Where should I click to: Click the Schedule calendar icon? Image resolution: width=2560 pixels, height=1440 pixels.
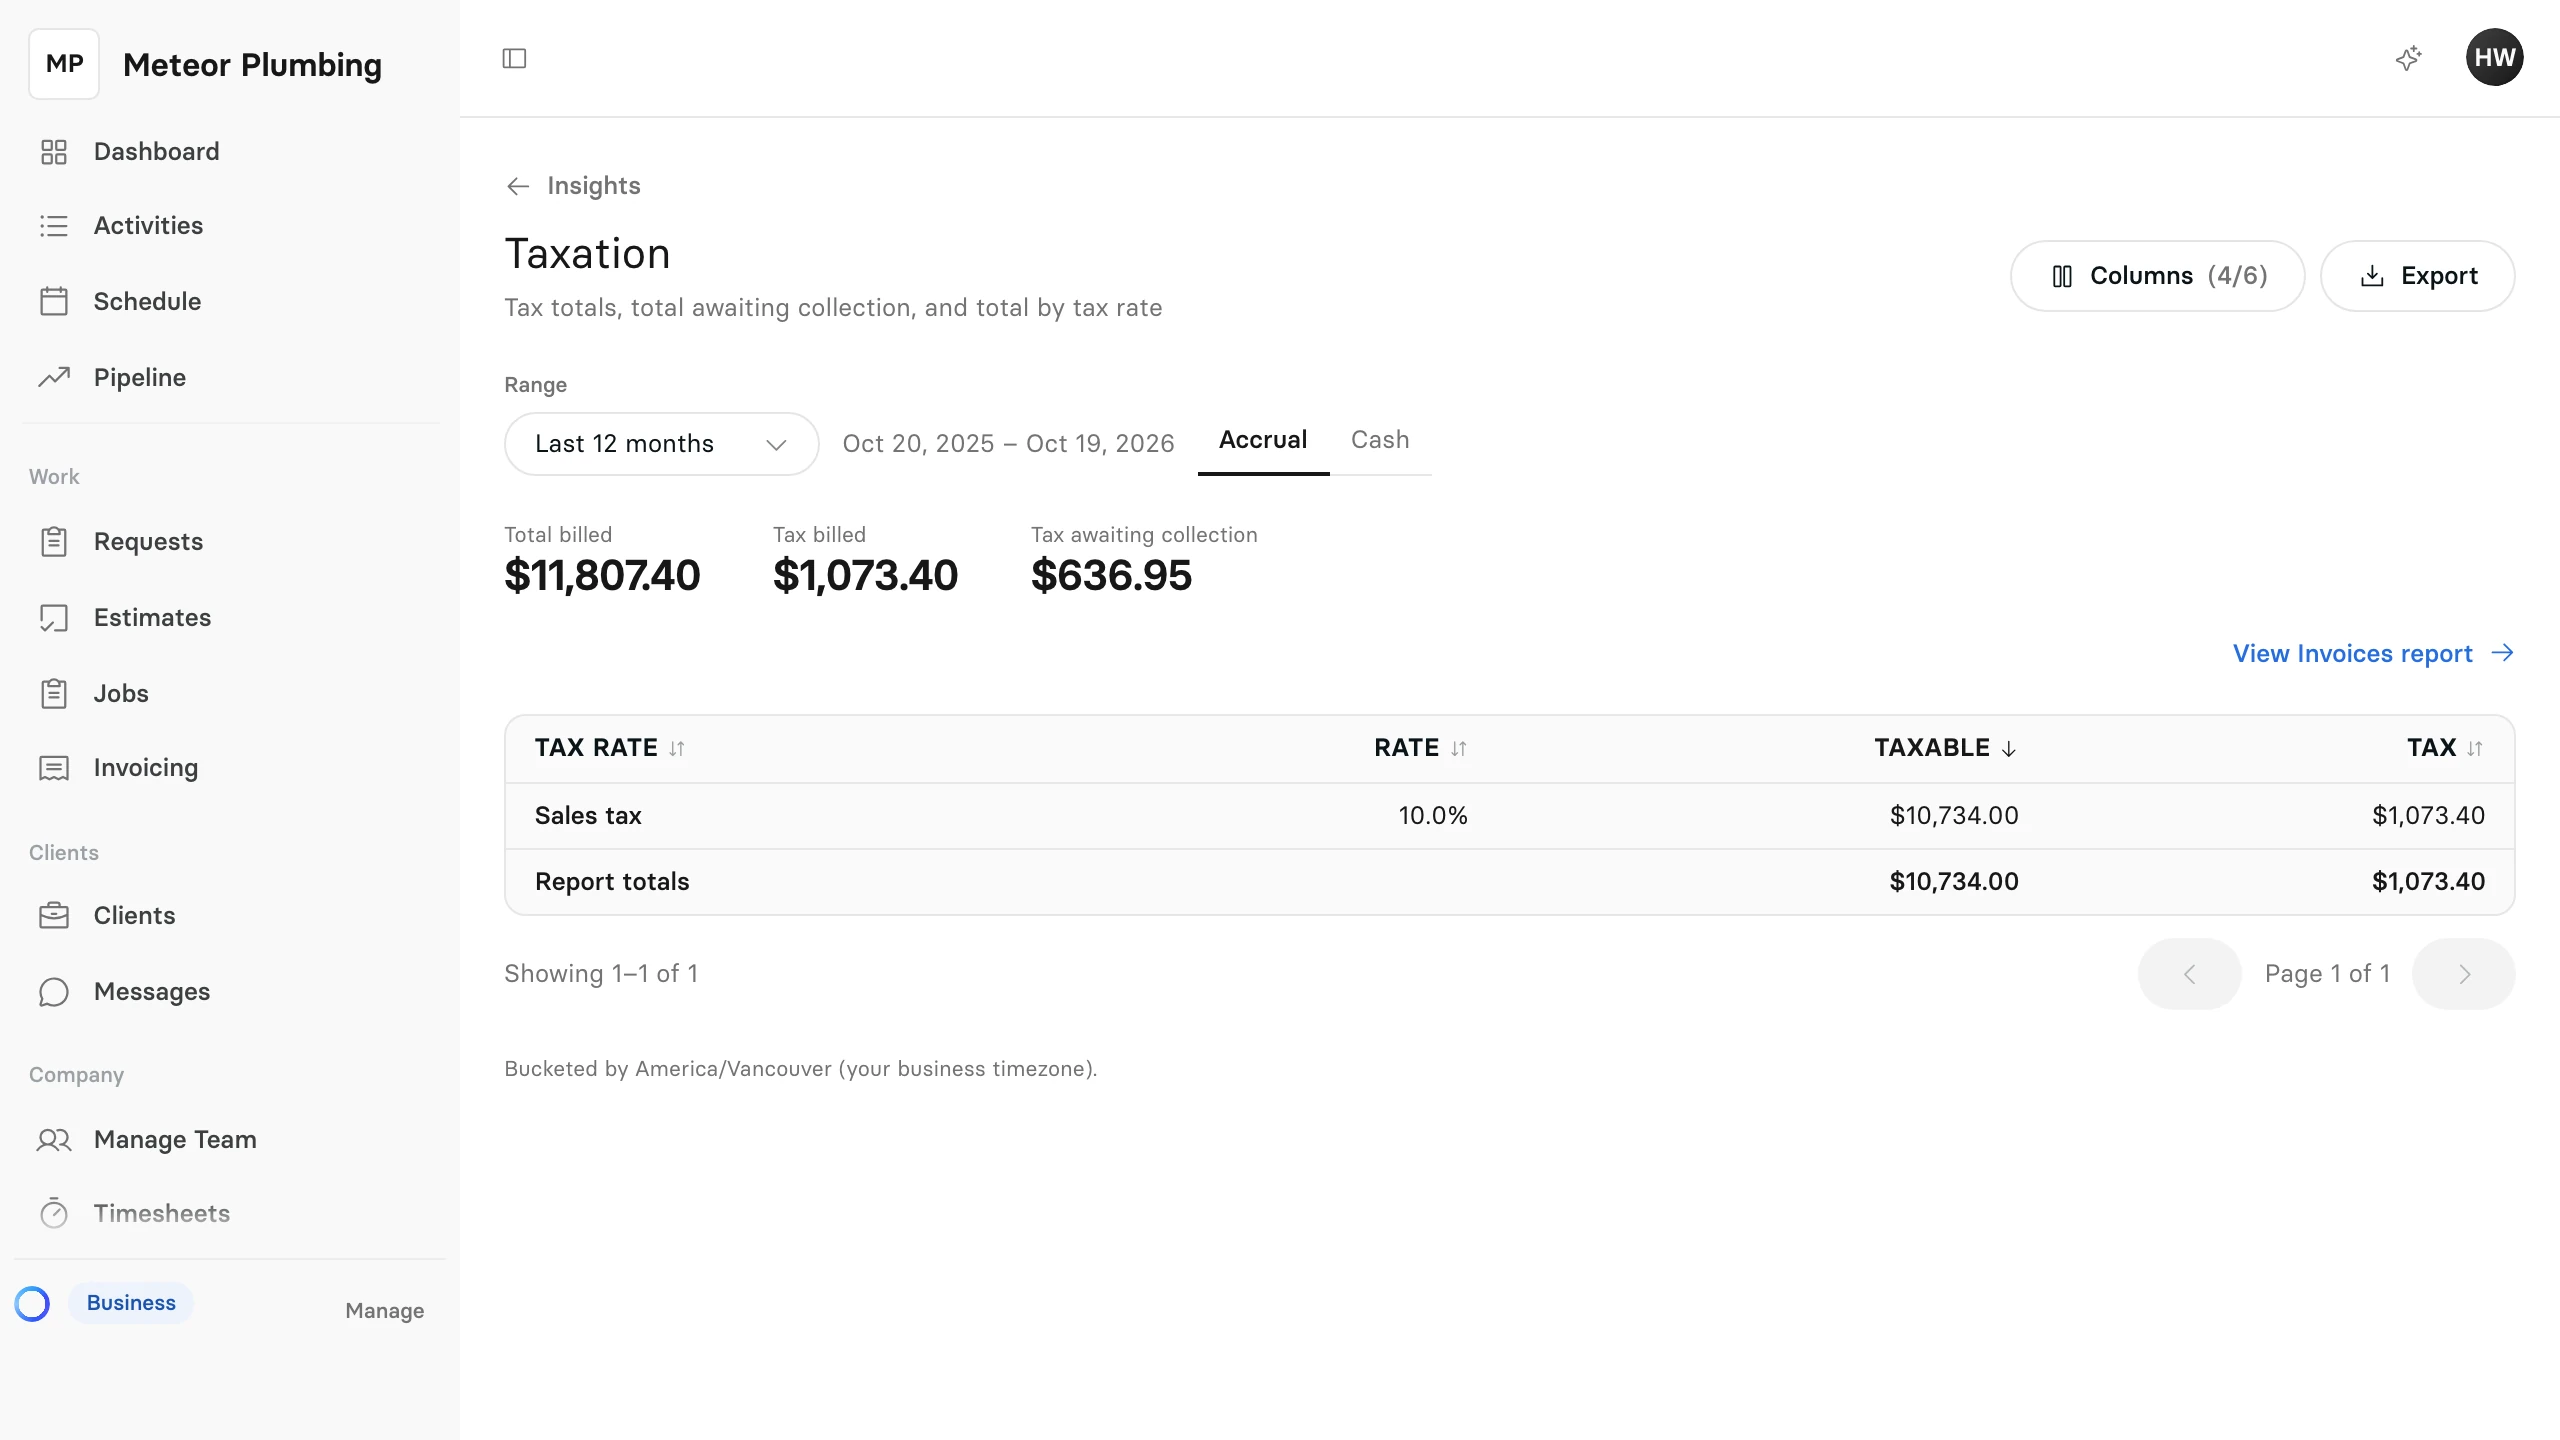pos(54,302)
